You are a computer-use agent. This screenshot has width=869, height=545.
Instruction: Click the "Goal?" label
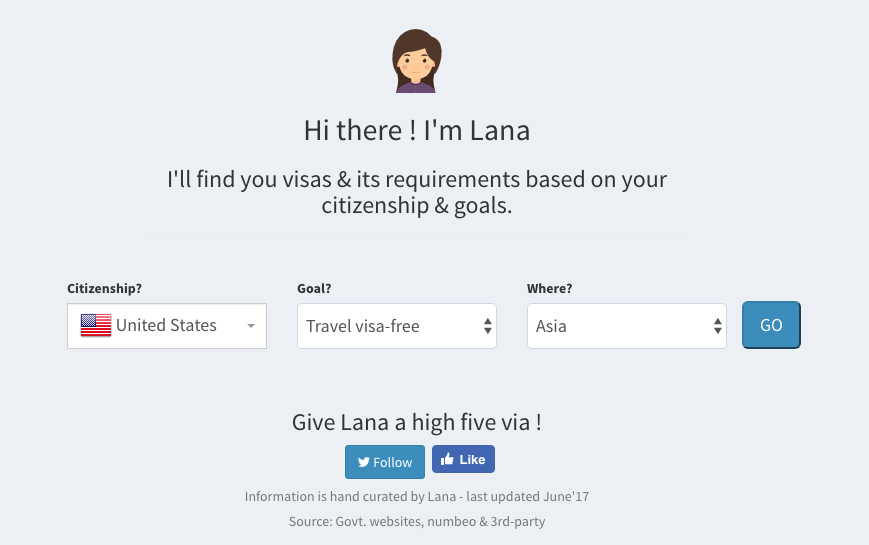[314, 289]
